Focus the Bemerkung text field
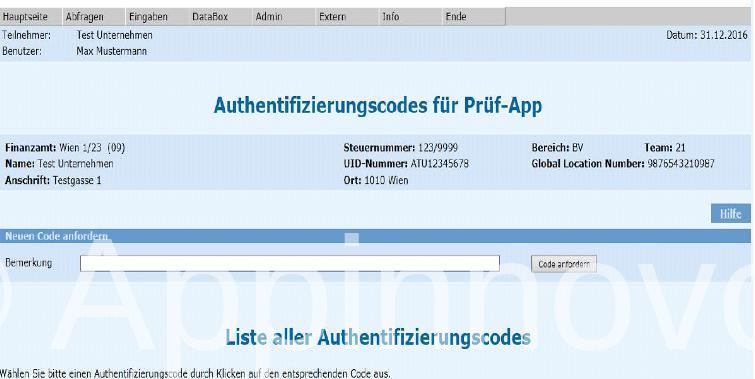The height and width of the screenshot is (379, 755). 290,263
